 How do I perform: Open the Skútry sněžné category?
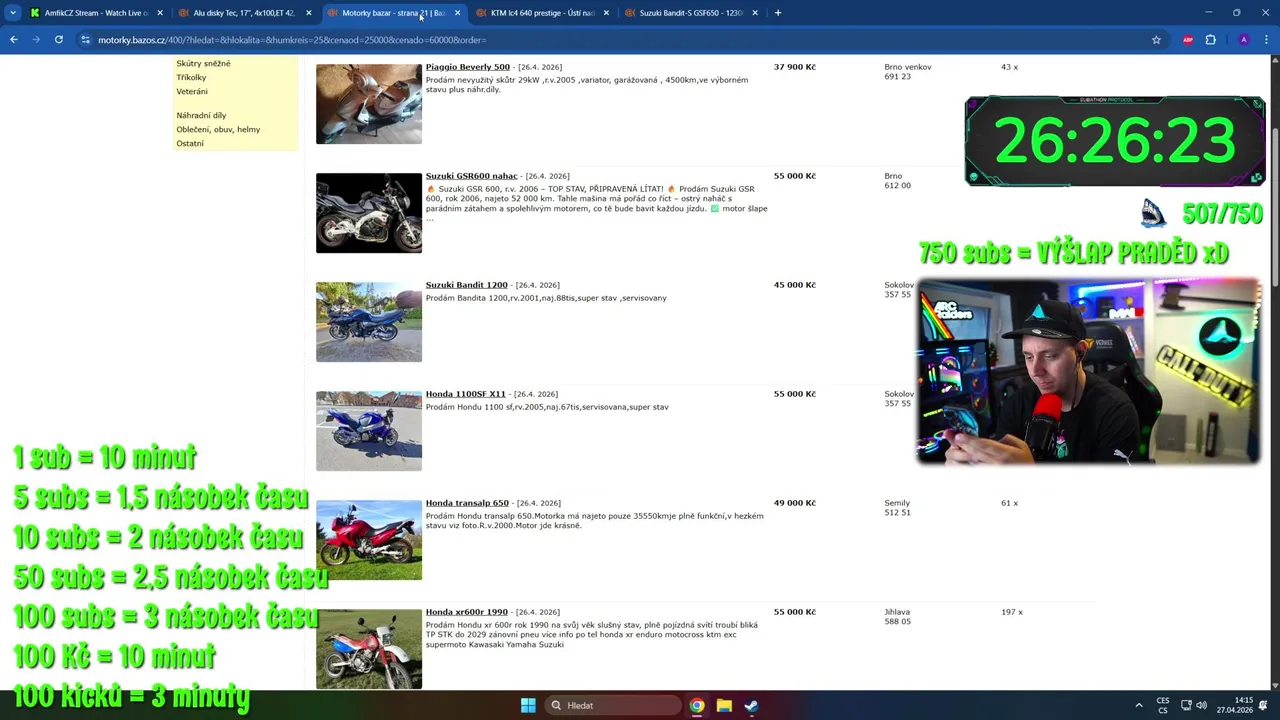click(203, 63)
